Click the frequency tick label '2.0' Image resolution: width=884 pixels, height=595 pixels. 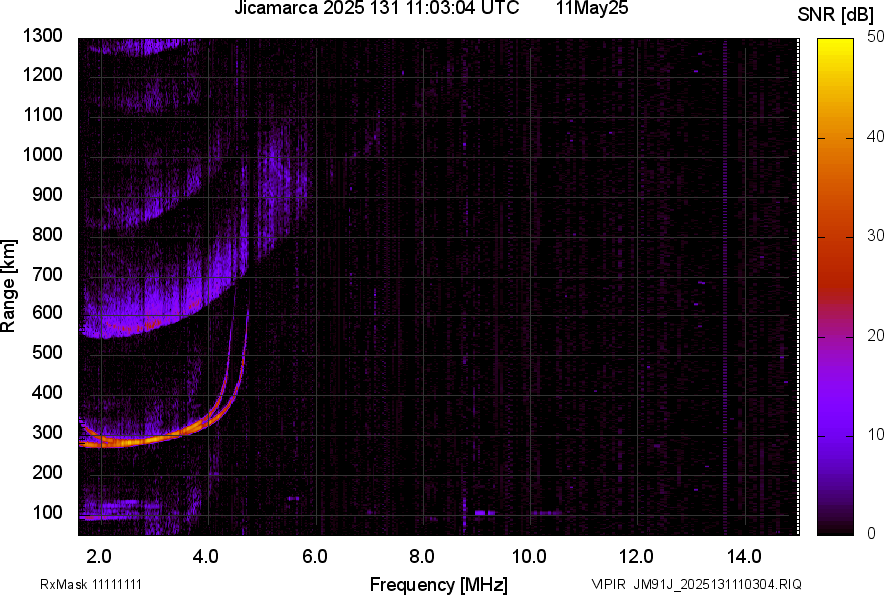pyautogui.click(x=99, y=557)
